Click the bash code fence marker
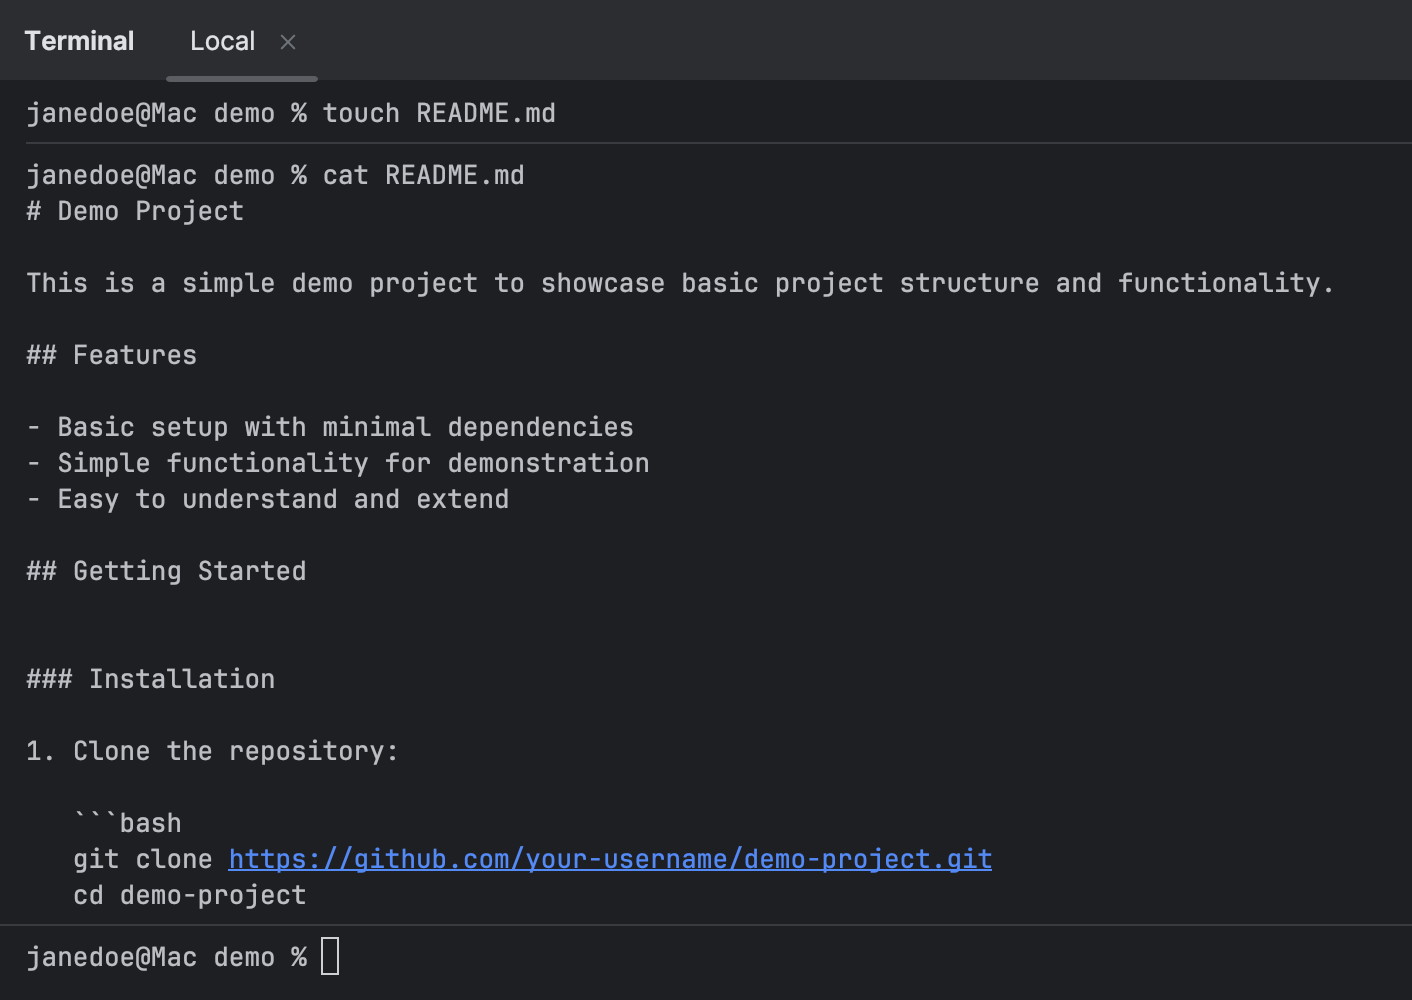Image resolution: width=1412 pixels, height=1000 pixels. pyautogui.click(x=127, y=822)
